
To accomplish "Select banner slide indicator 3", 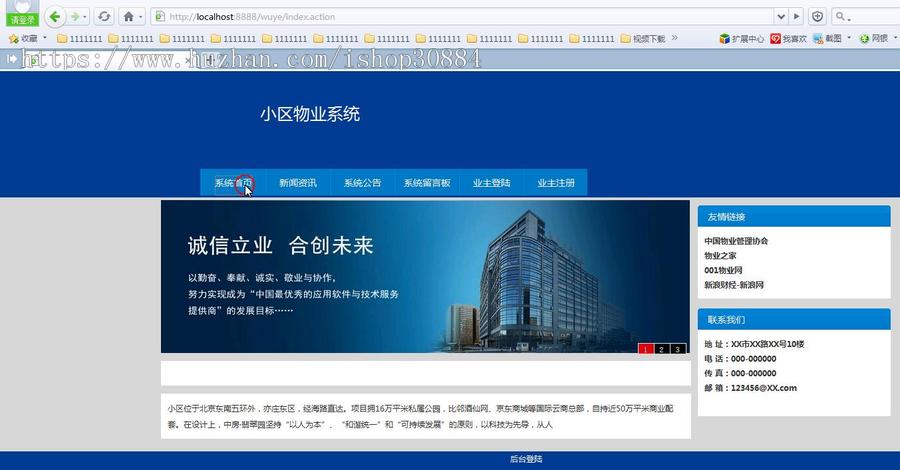I will tap(677, 348).
